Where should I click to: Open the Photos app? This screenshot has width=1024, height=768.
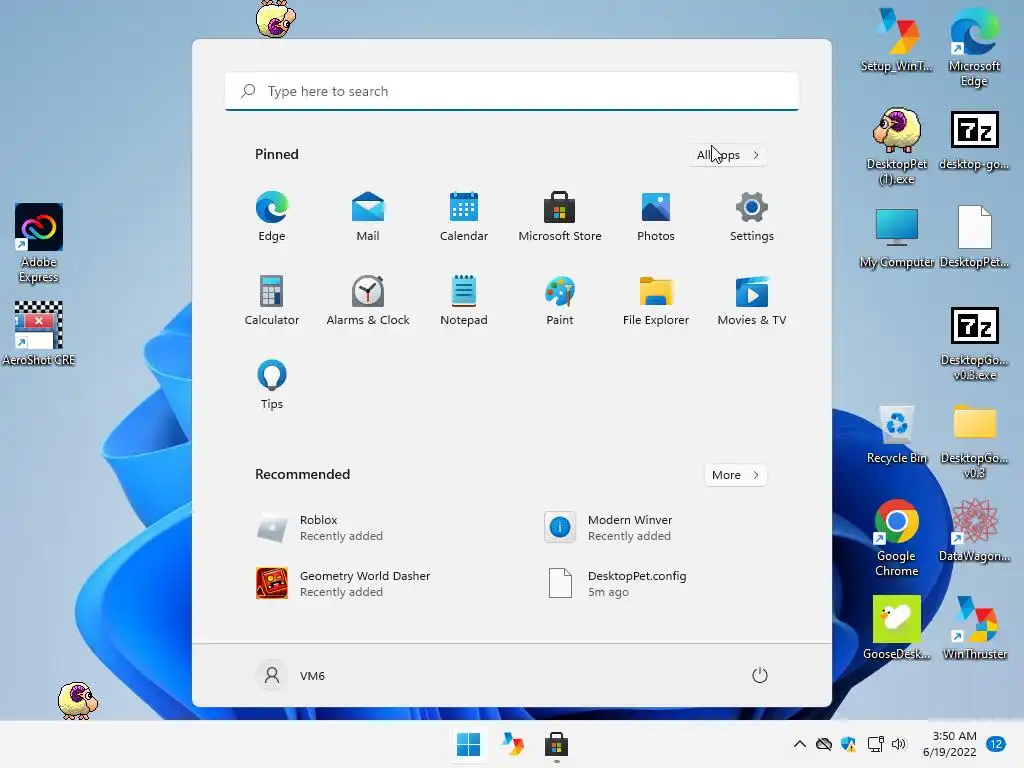pyautogui.click(x=656, y=216)
